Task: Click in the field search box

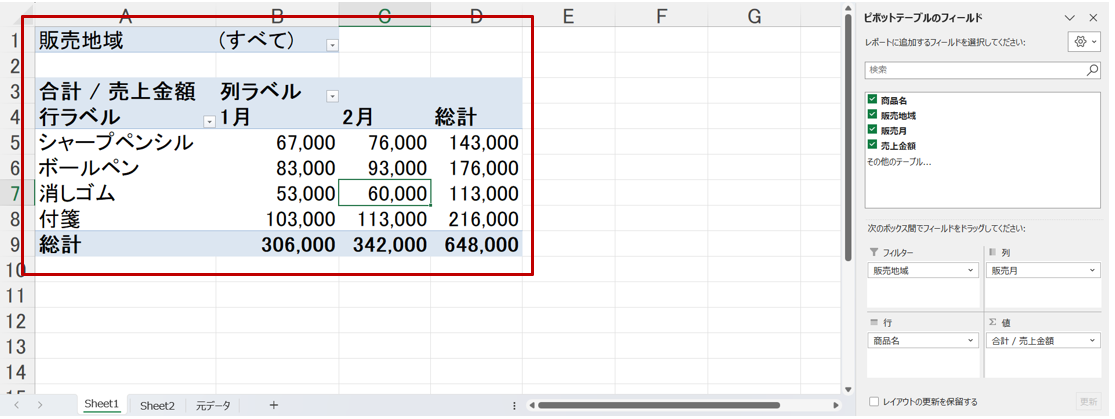Action: tap(970, 71)
